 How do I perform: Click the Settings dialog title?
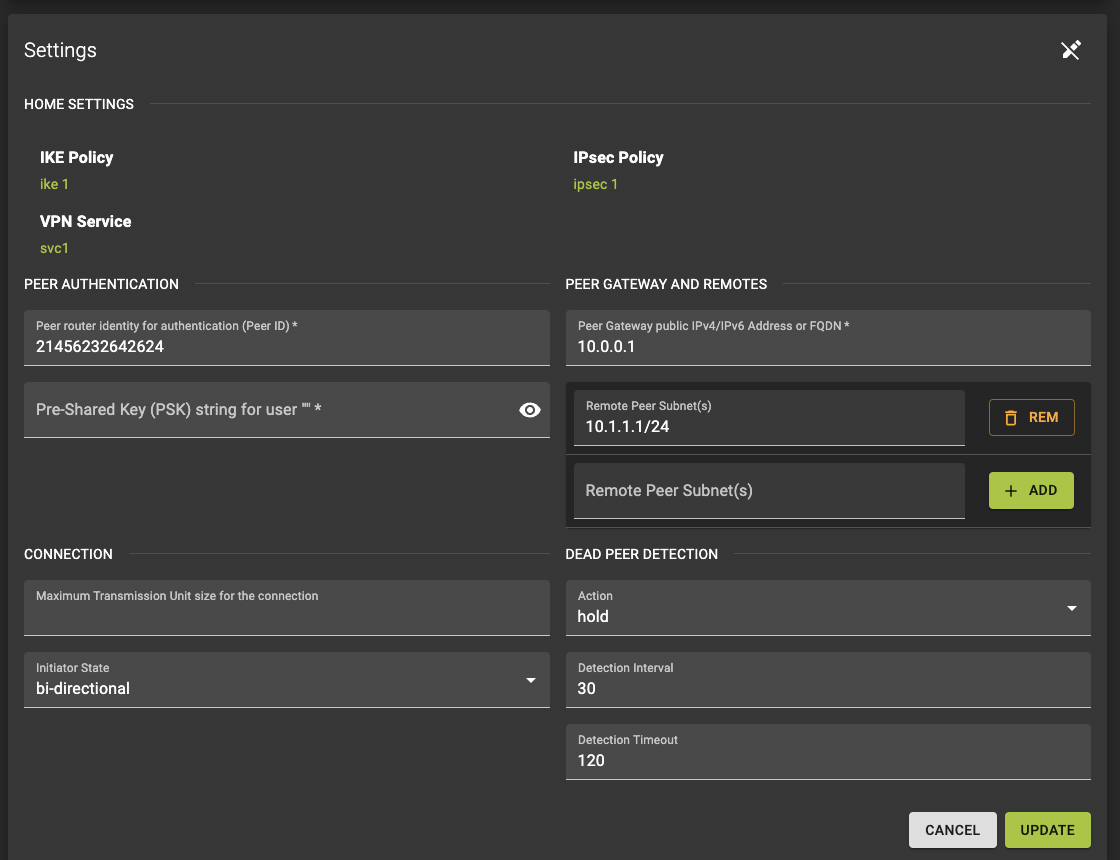click(x=60, y=51)
